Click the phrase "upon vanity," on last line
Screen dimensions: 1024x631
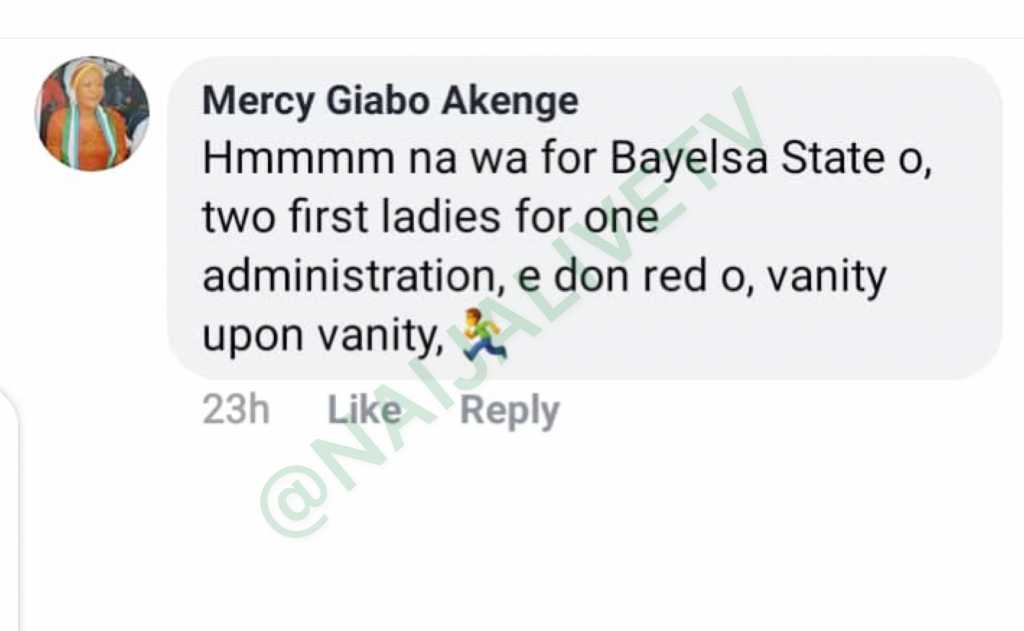pyautogui.click(x=323, y=336)
